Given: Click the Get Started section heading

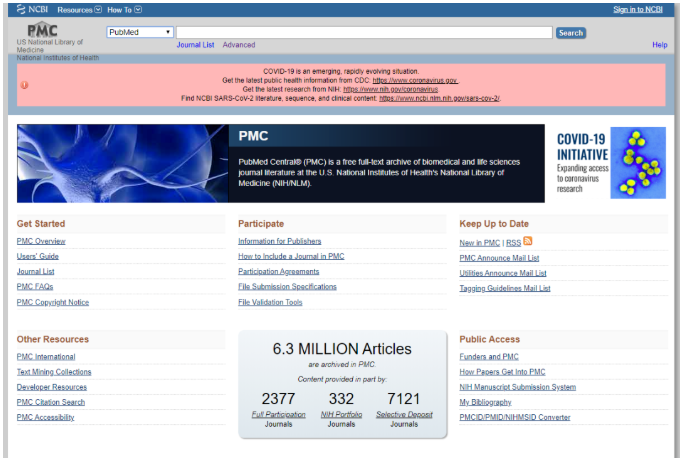Looking at the screenshot, I should pos(41,224).
